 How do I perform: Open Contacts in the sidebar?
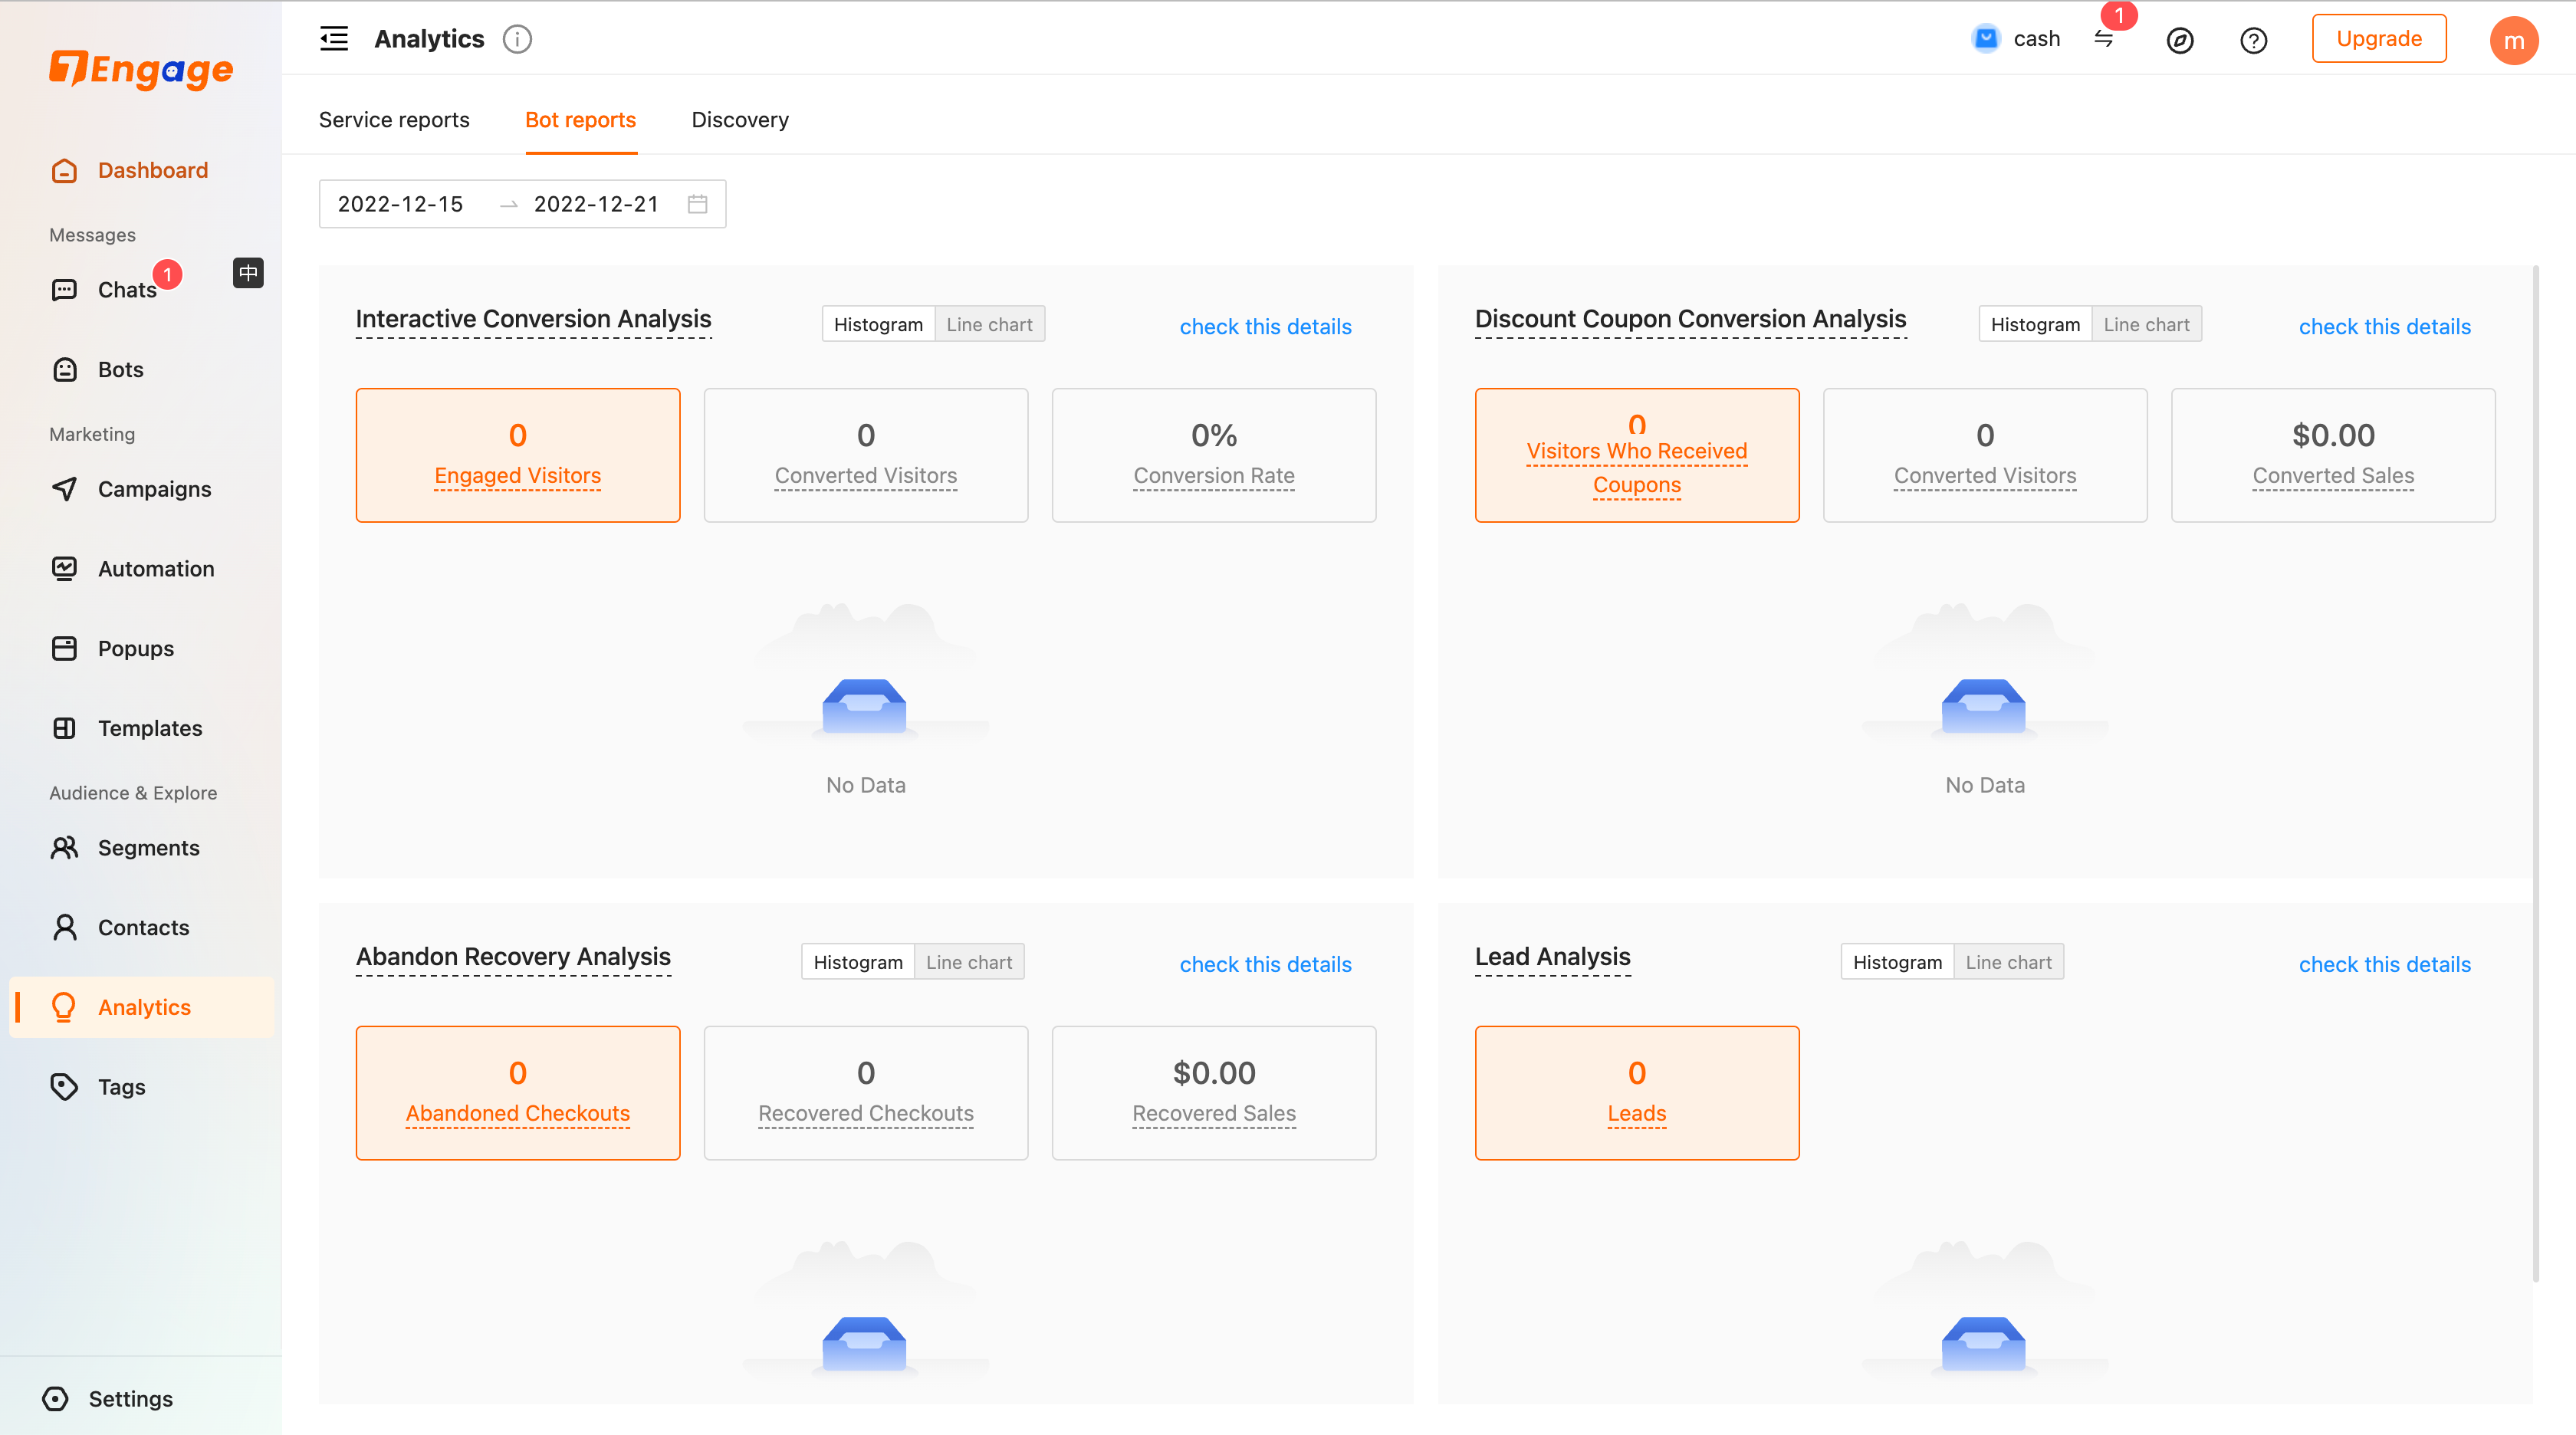pyautogui.click(x=141, y=928)
